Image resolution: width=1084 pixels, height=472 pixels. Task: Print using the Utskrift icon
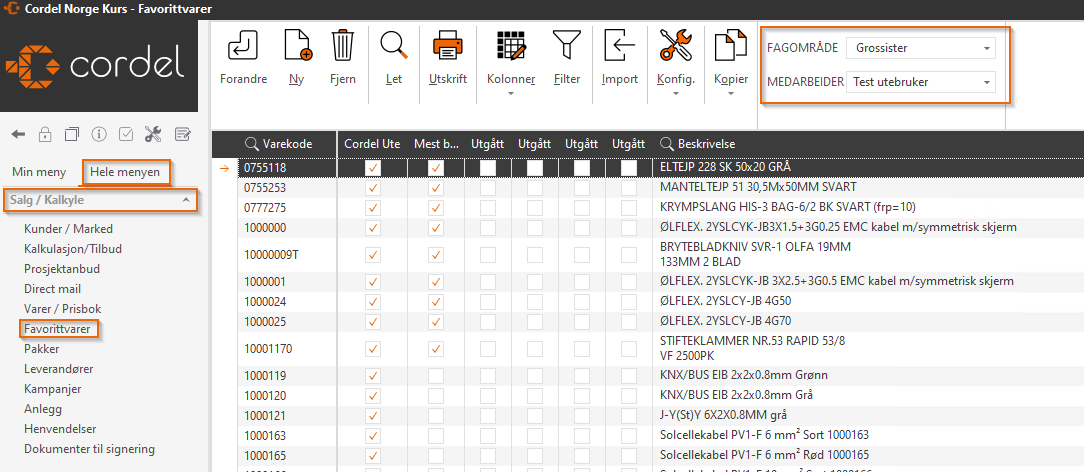(446, 46)
